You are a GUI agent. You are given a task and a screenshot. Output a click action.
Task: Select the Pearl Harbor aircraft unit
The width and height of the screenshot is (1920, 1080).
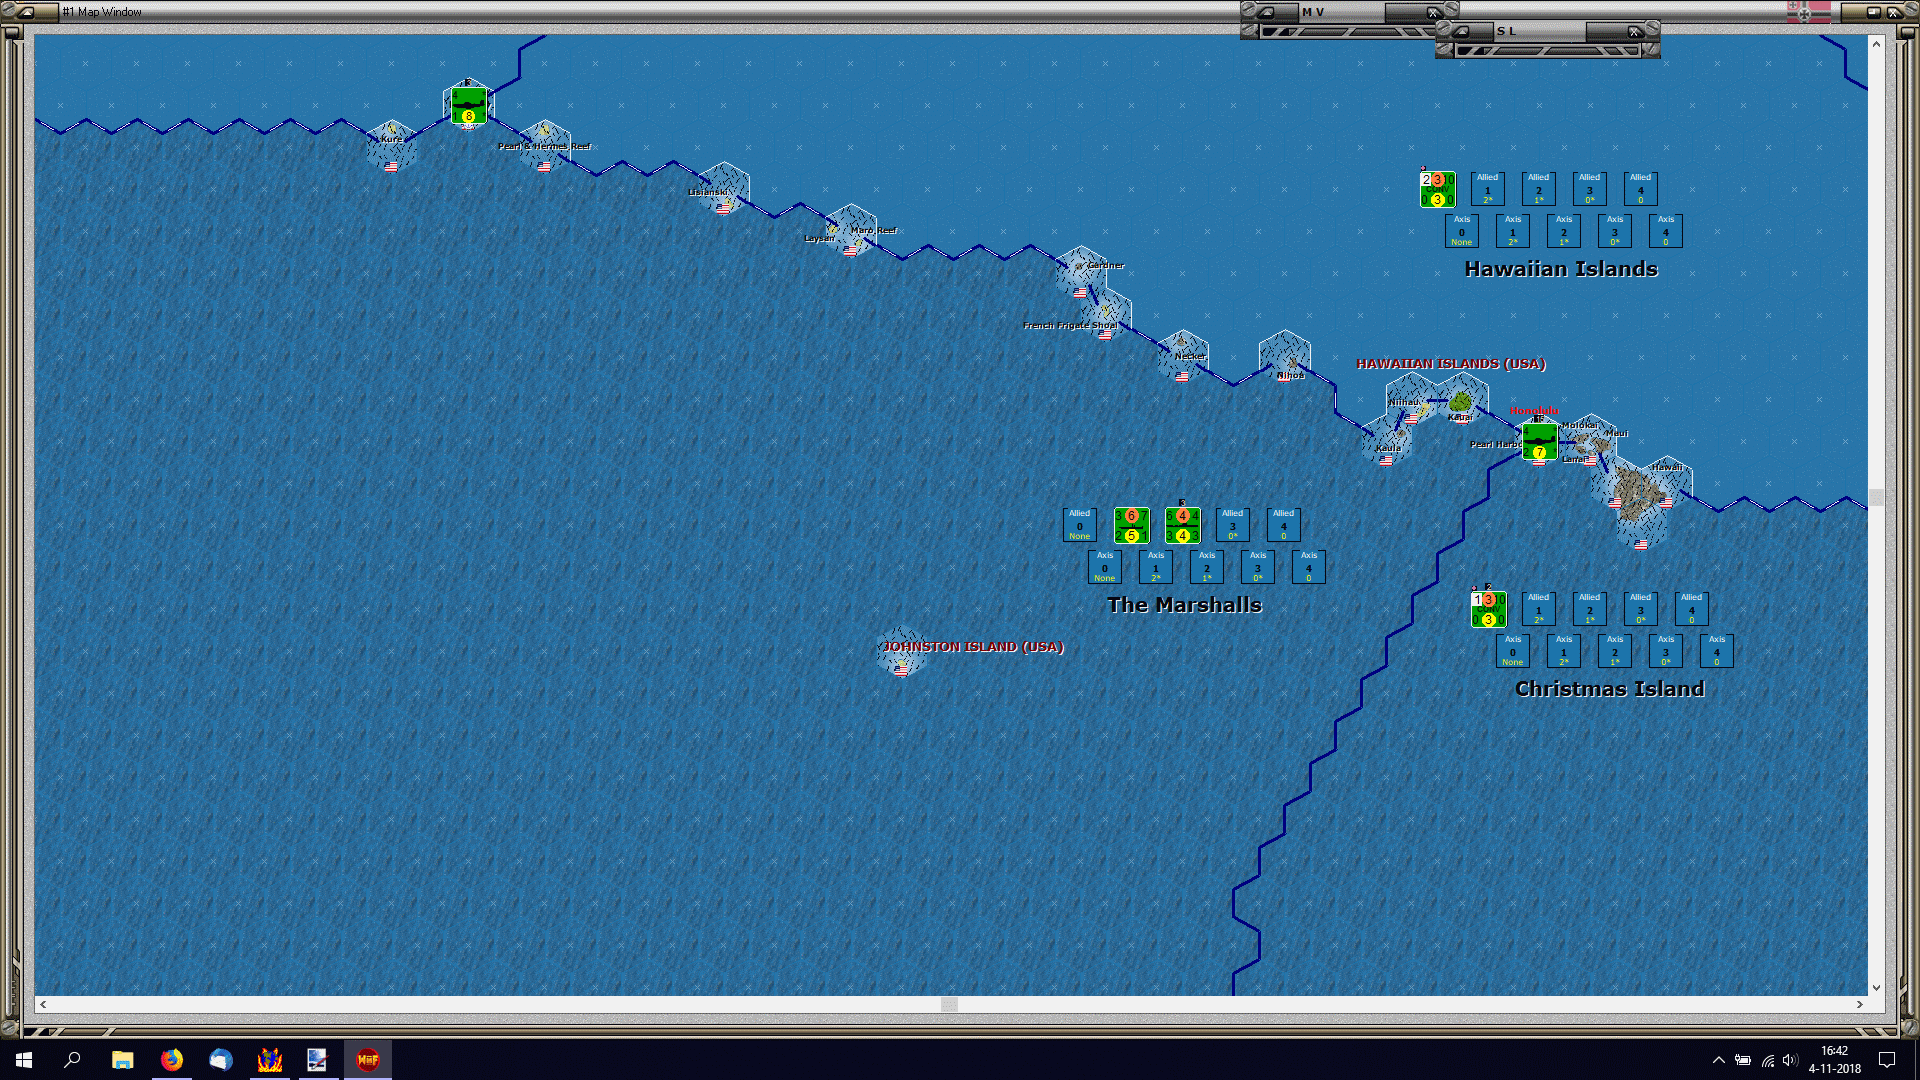pyautogui.click(x=1539, y=441)
